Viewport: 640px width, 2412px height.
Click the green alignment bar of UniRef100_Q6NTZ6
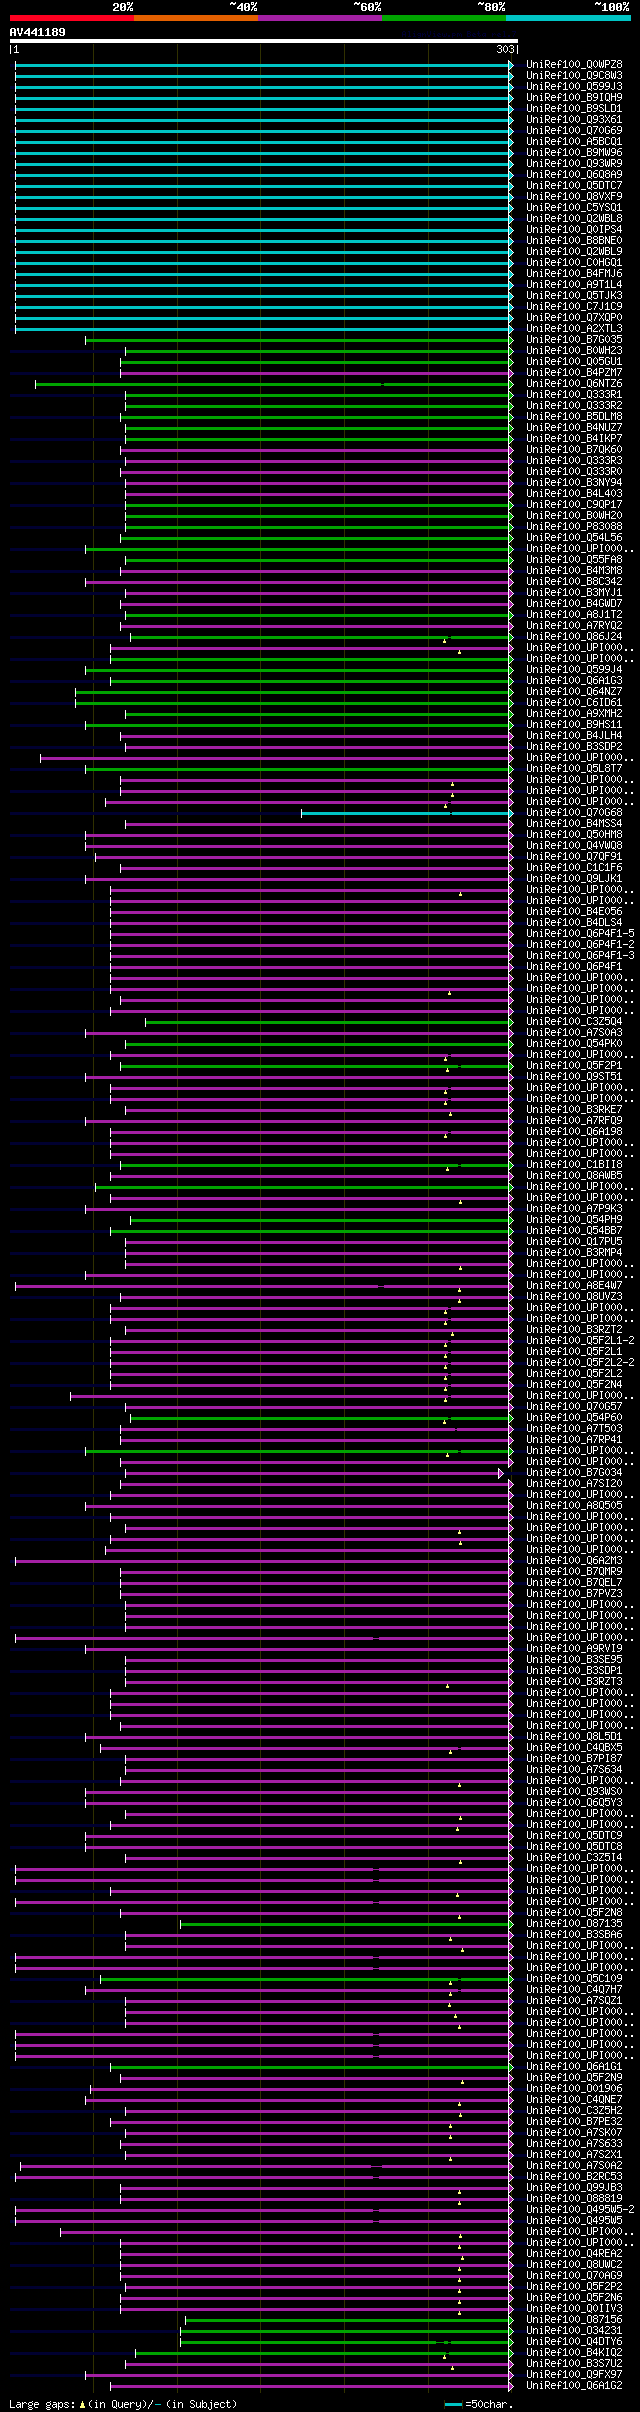(273, 383)
